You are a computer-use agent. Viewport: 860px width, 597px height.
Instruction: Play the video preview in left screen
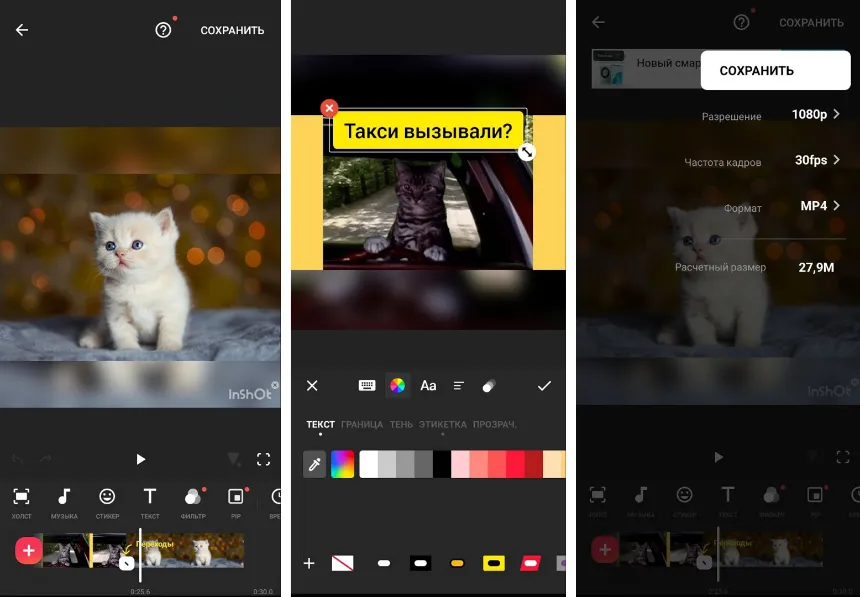coord(140,459)
